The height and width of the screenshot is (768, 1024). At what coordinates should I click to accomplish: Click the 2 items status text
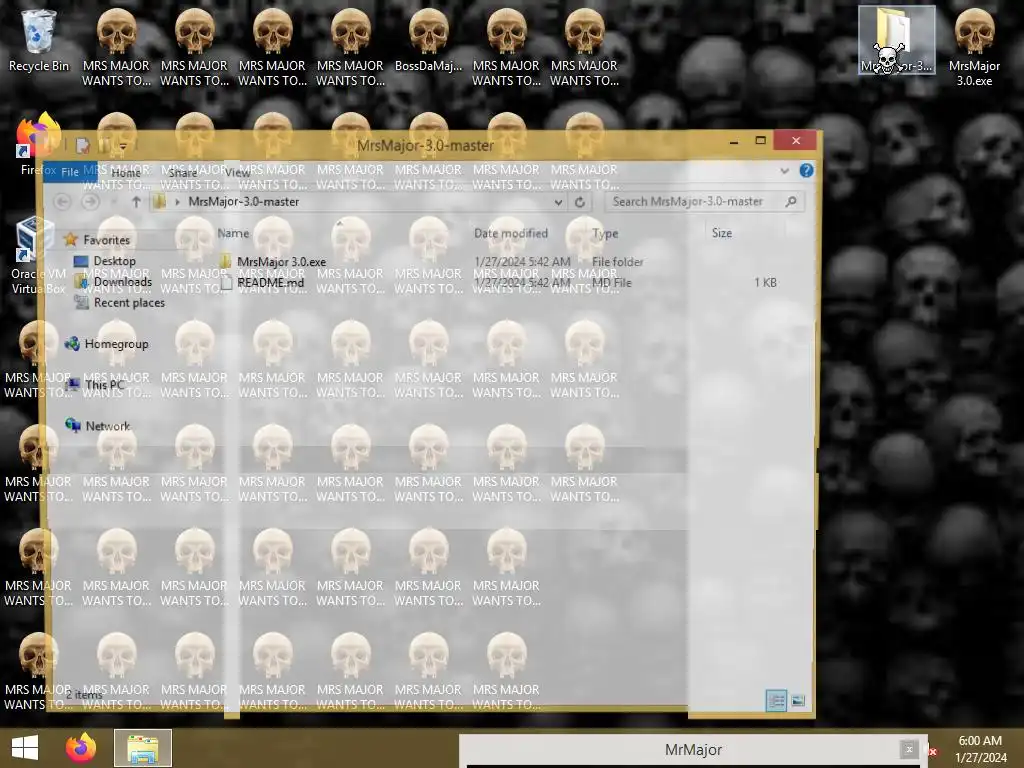click(84, 695)
